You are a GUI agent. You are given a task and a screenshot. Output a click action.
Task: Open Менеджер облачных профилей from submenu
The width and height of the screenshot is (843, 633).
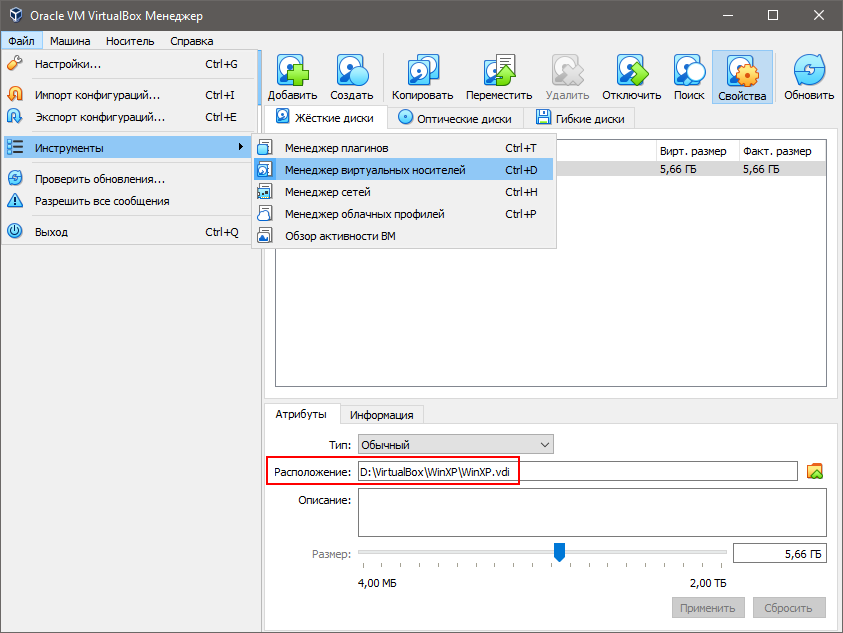click(x=404, y=214)
